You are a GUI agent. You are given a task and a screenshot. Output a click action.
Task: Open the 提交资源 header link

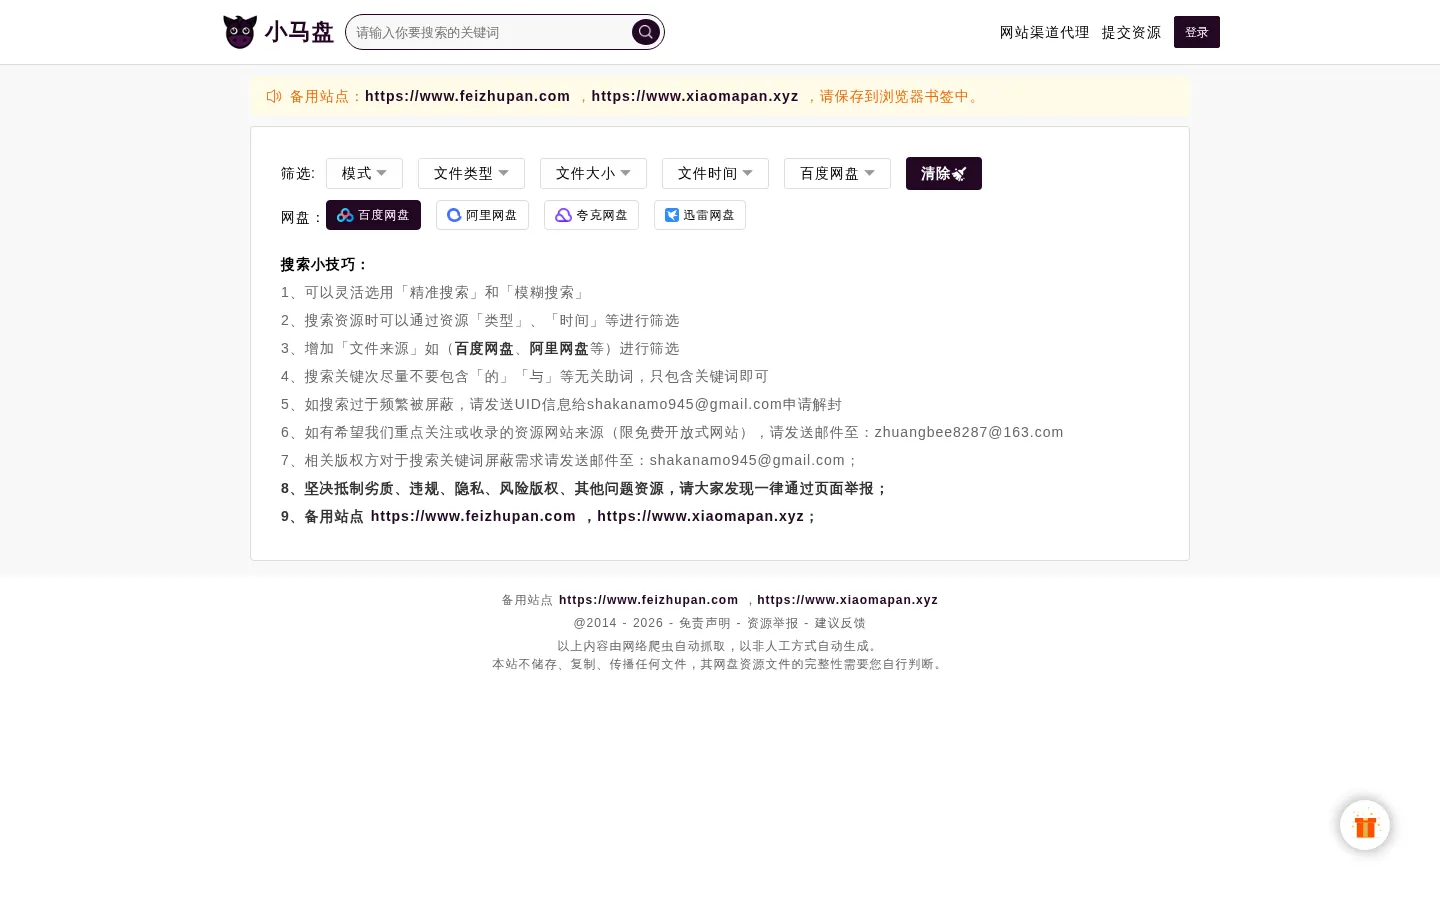coord(1131,32)
